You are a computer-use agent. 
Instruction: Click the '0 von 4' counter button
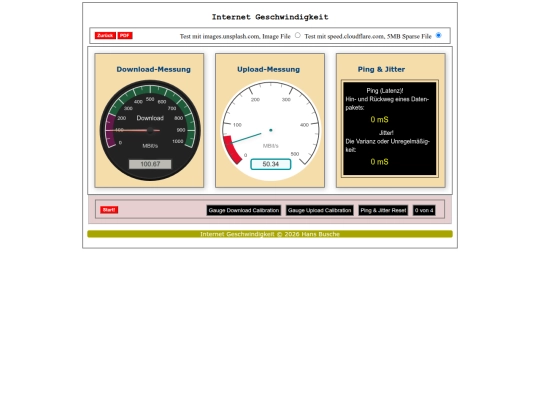[x=424, y=210]
